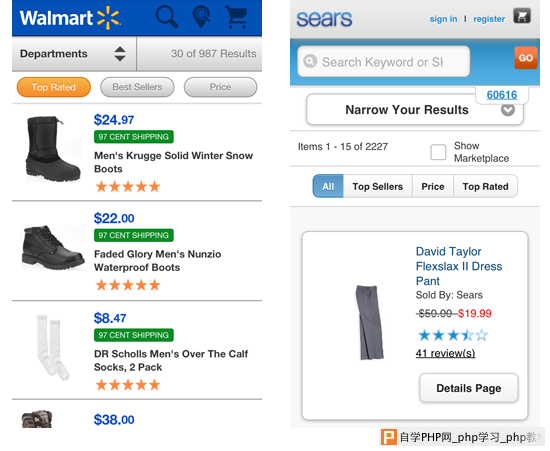Open the Sears shopping cart icon
Image resolution: width=550 pixels, height=451 pixels.
522,16
